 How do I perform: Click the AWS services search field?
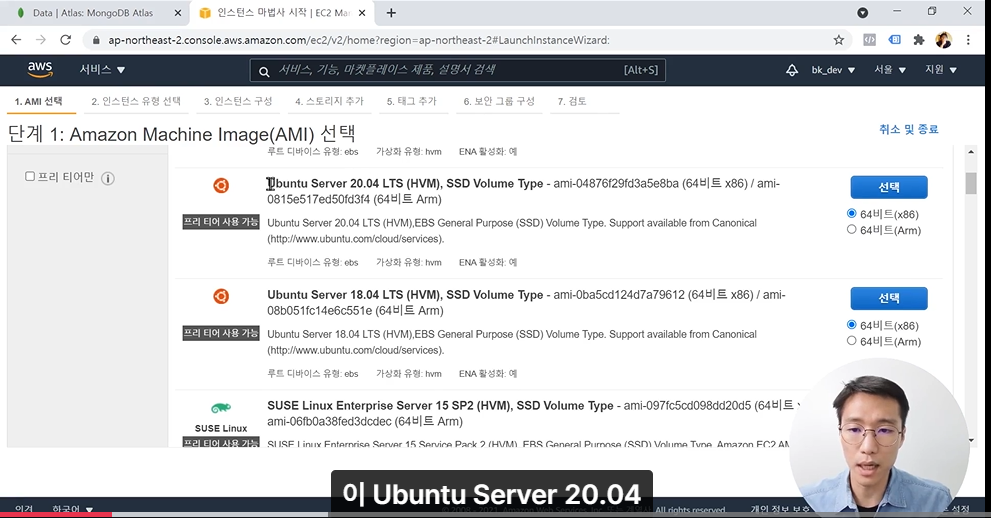point(458,70)
